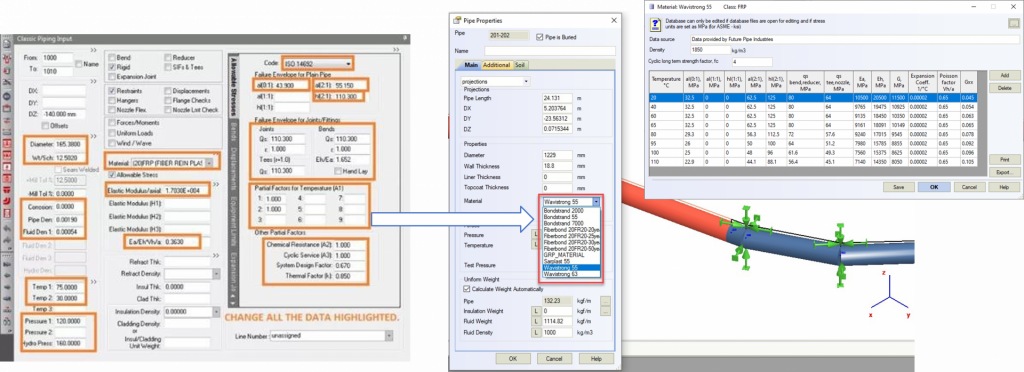Image resolution: width=1024 pixels, height=372 pixels.
Task: Click the top icon in the left vertical toolbar
Action: coord(6,44)
